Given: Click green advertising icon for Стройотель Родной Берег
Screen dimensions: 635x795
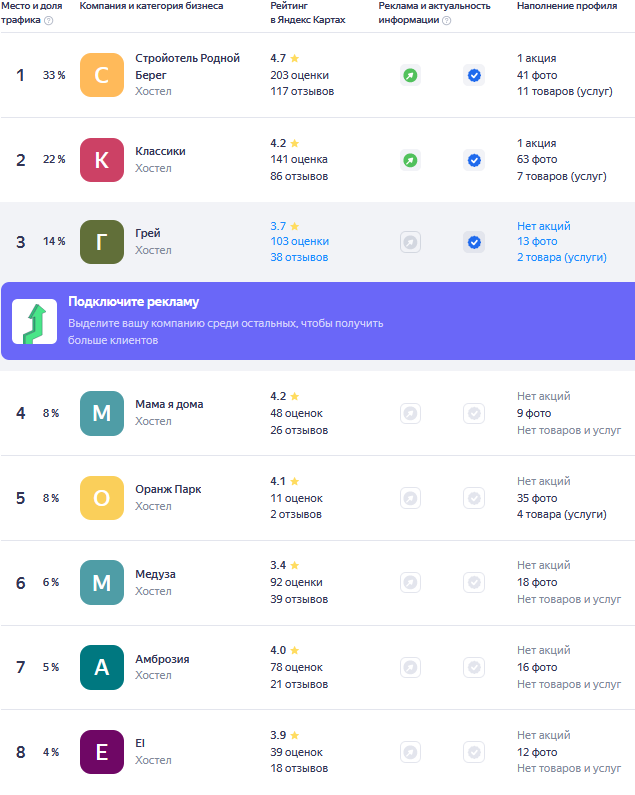Looking at the screenshot, I should [410, 75].
